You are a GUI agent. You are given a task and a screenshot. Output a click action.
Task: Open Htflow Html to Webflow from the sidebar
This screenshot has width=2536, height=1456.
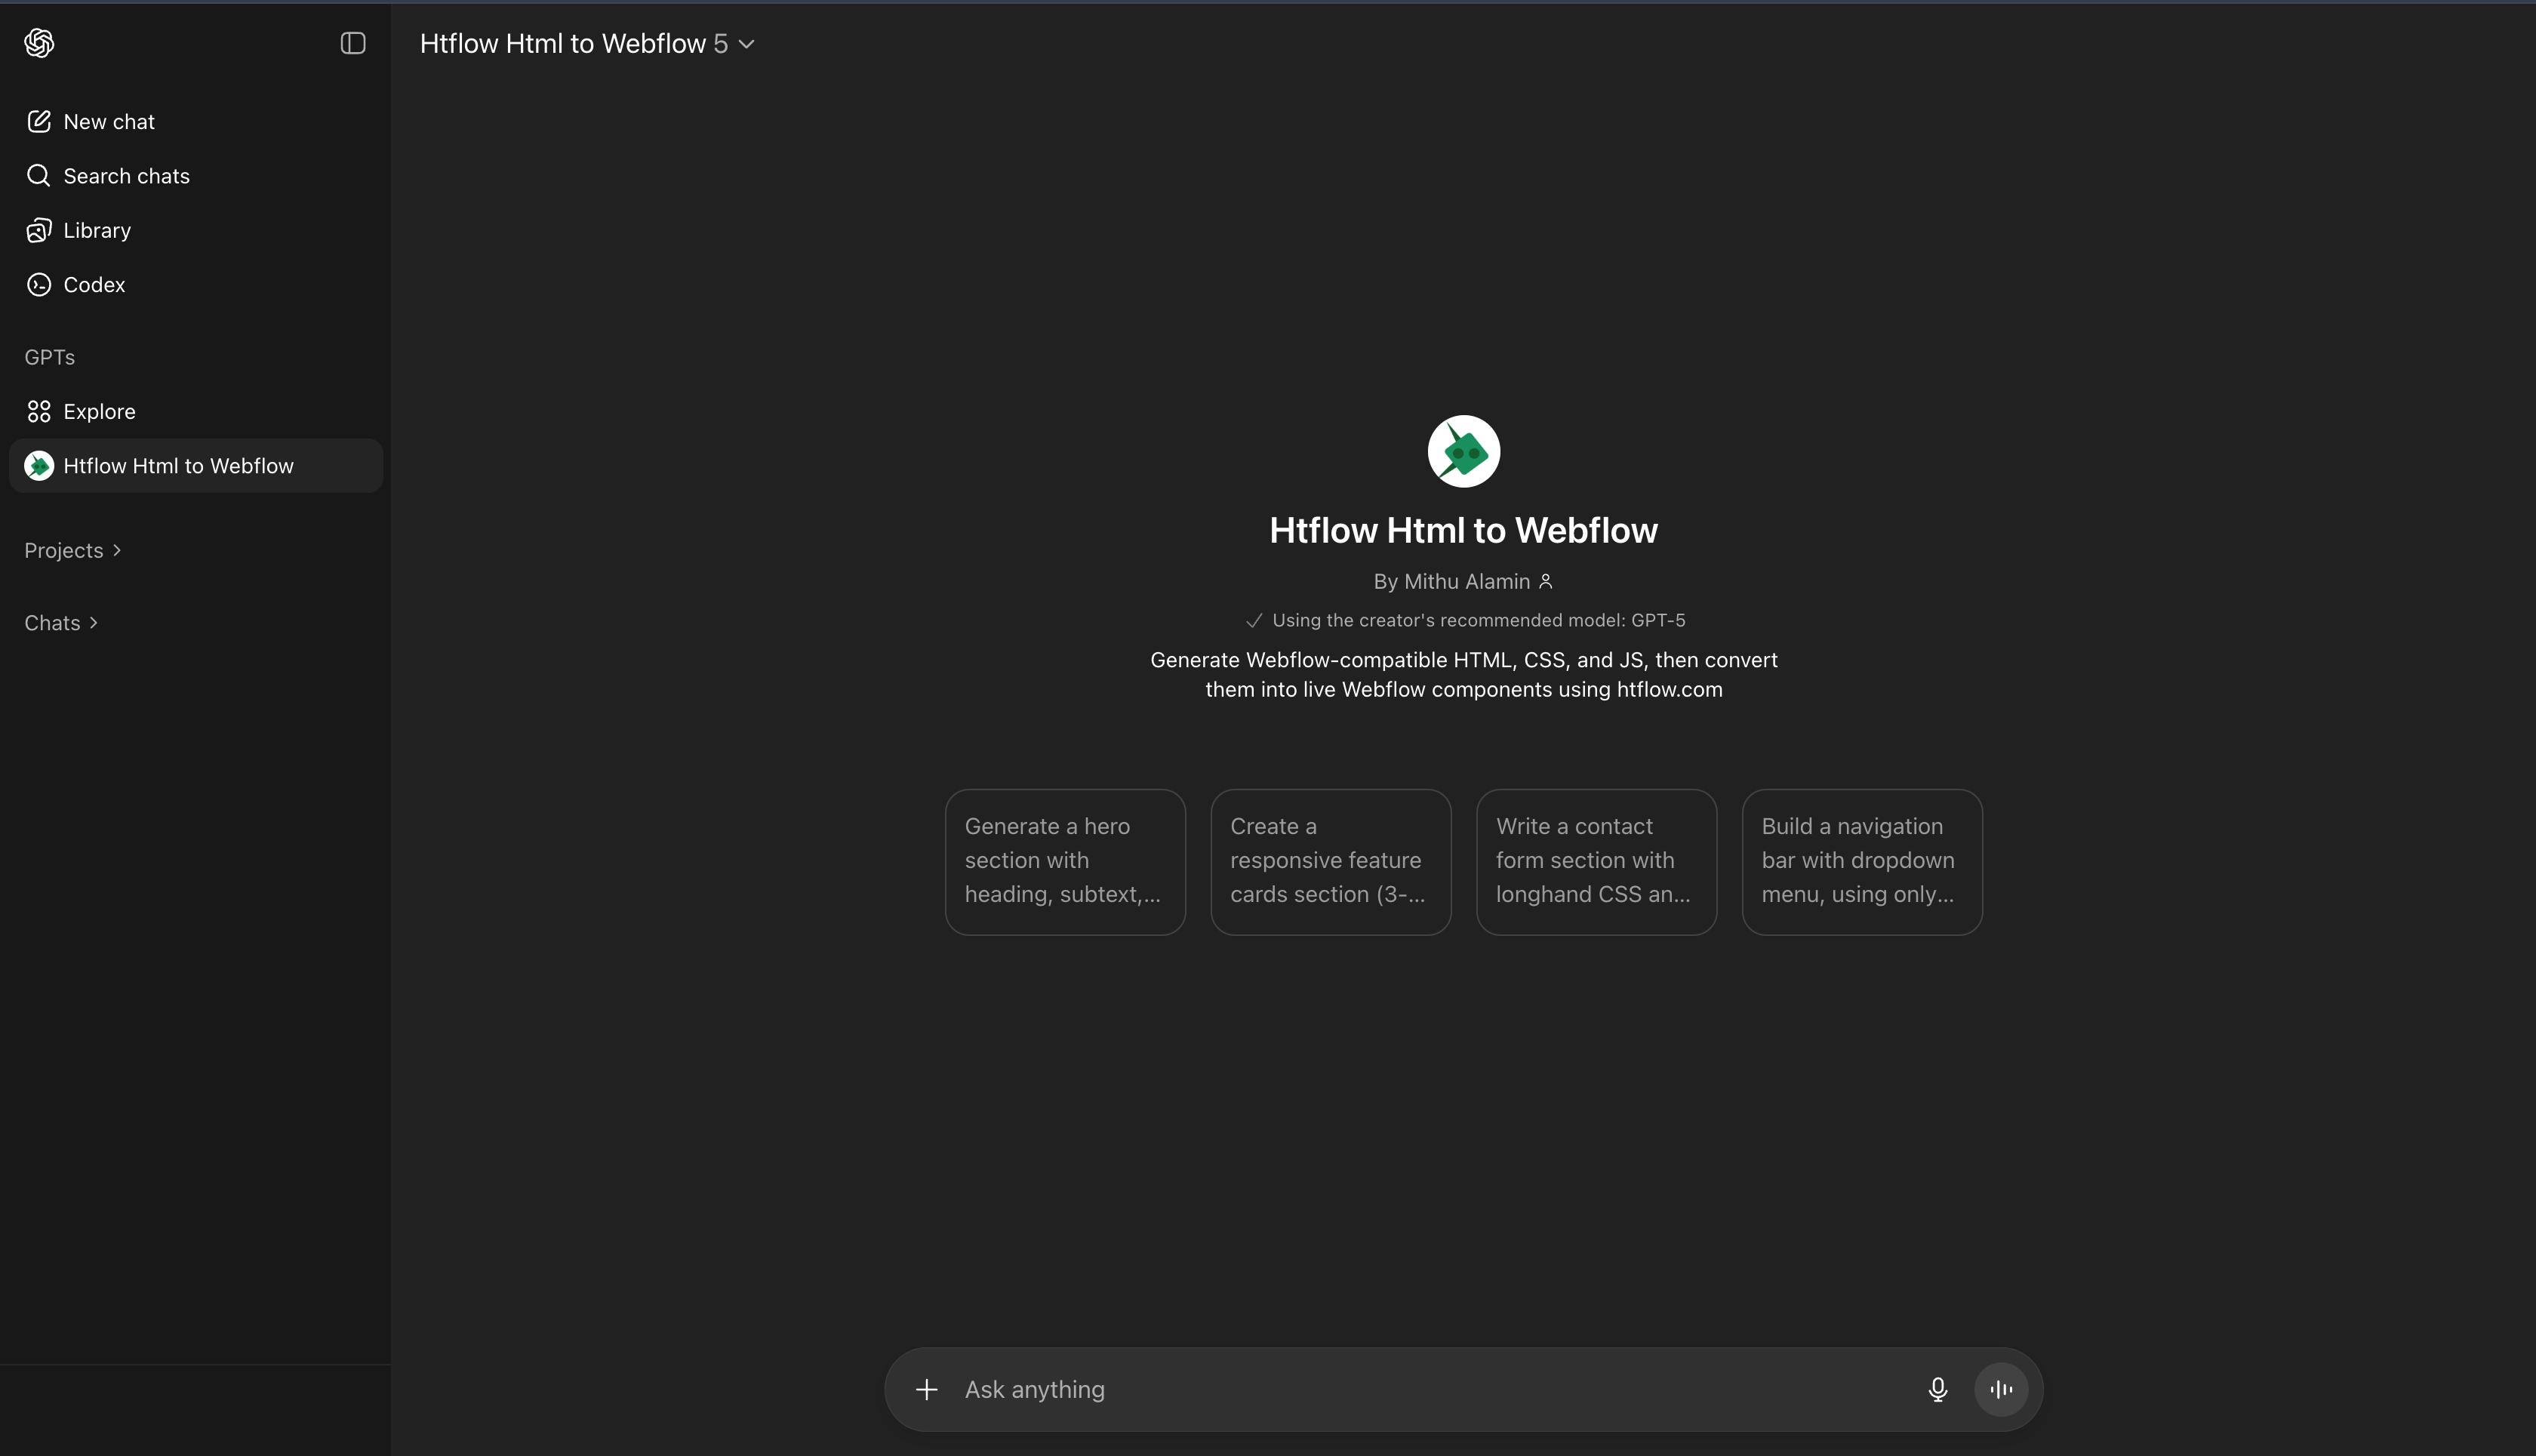[x=179, y=465]
